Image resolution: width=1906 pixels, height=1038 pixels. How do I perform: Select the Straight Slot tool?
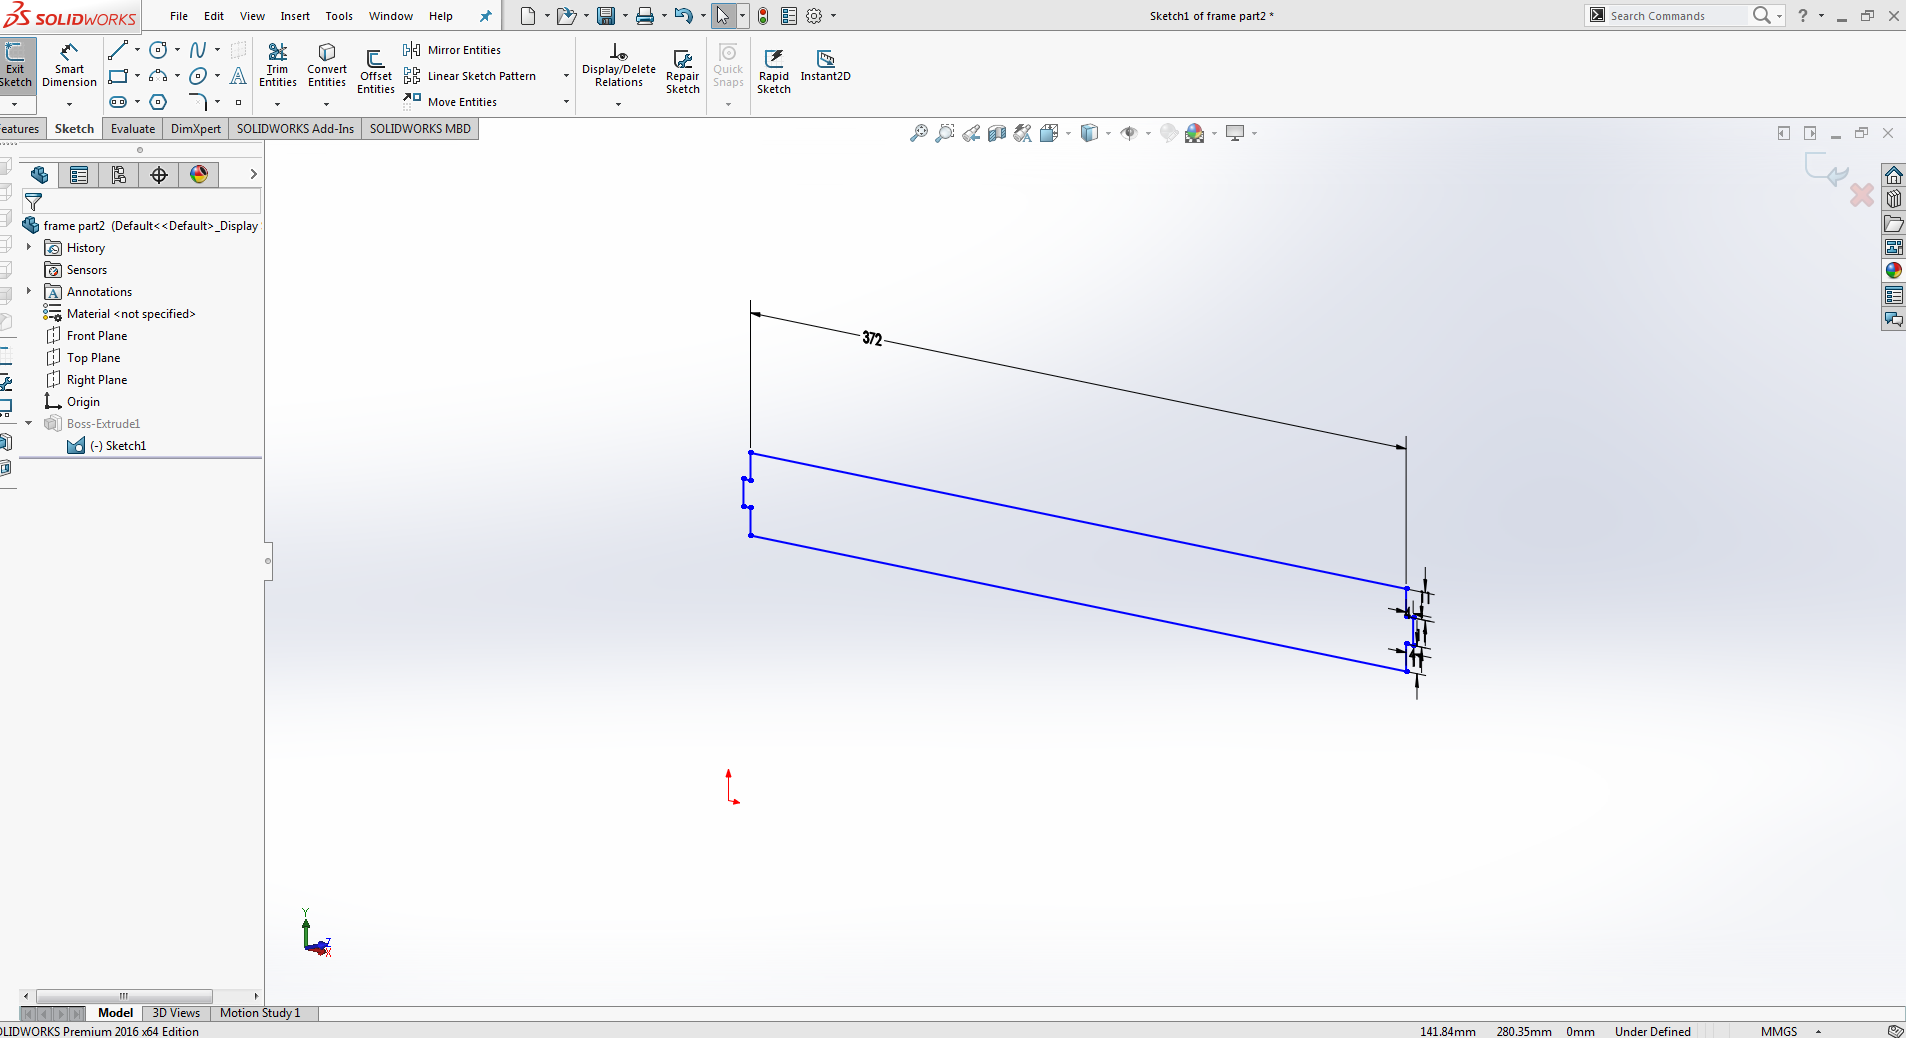118,102
